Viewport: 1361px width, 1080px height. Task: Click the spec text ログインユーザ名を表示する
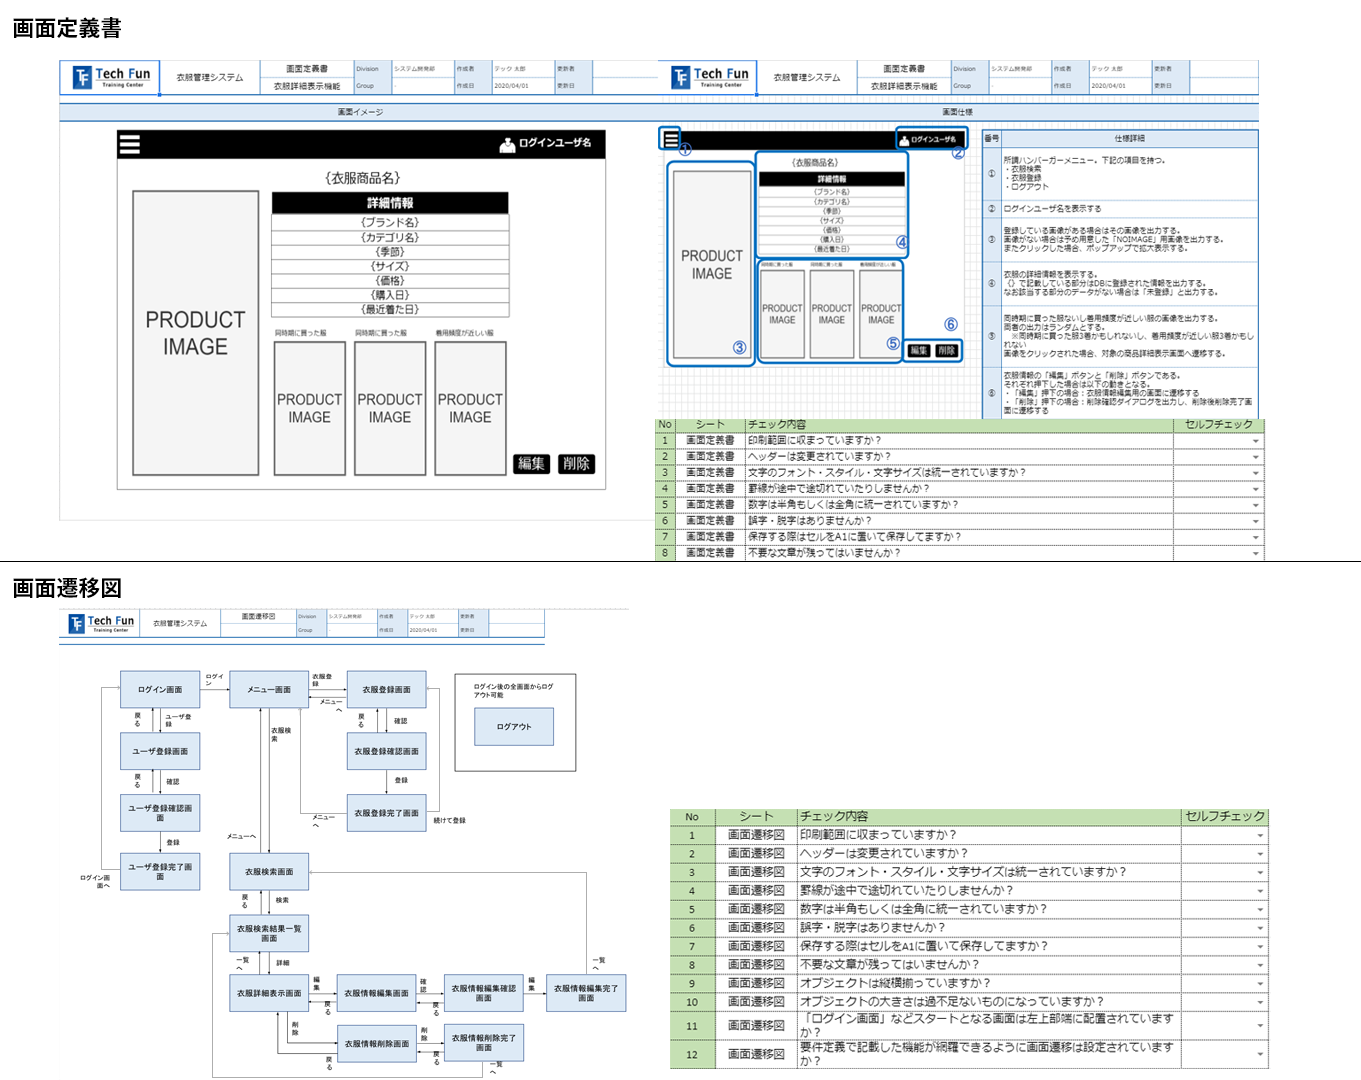(1052, 209)
